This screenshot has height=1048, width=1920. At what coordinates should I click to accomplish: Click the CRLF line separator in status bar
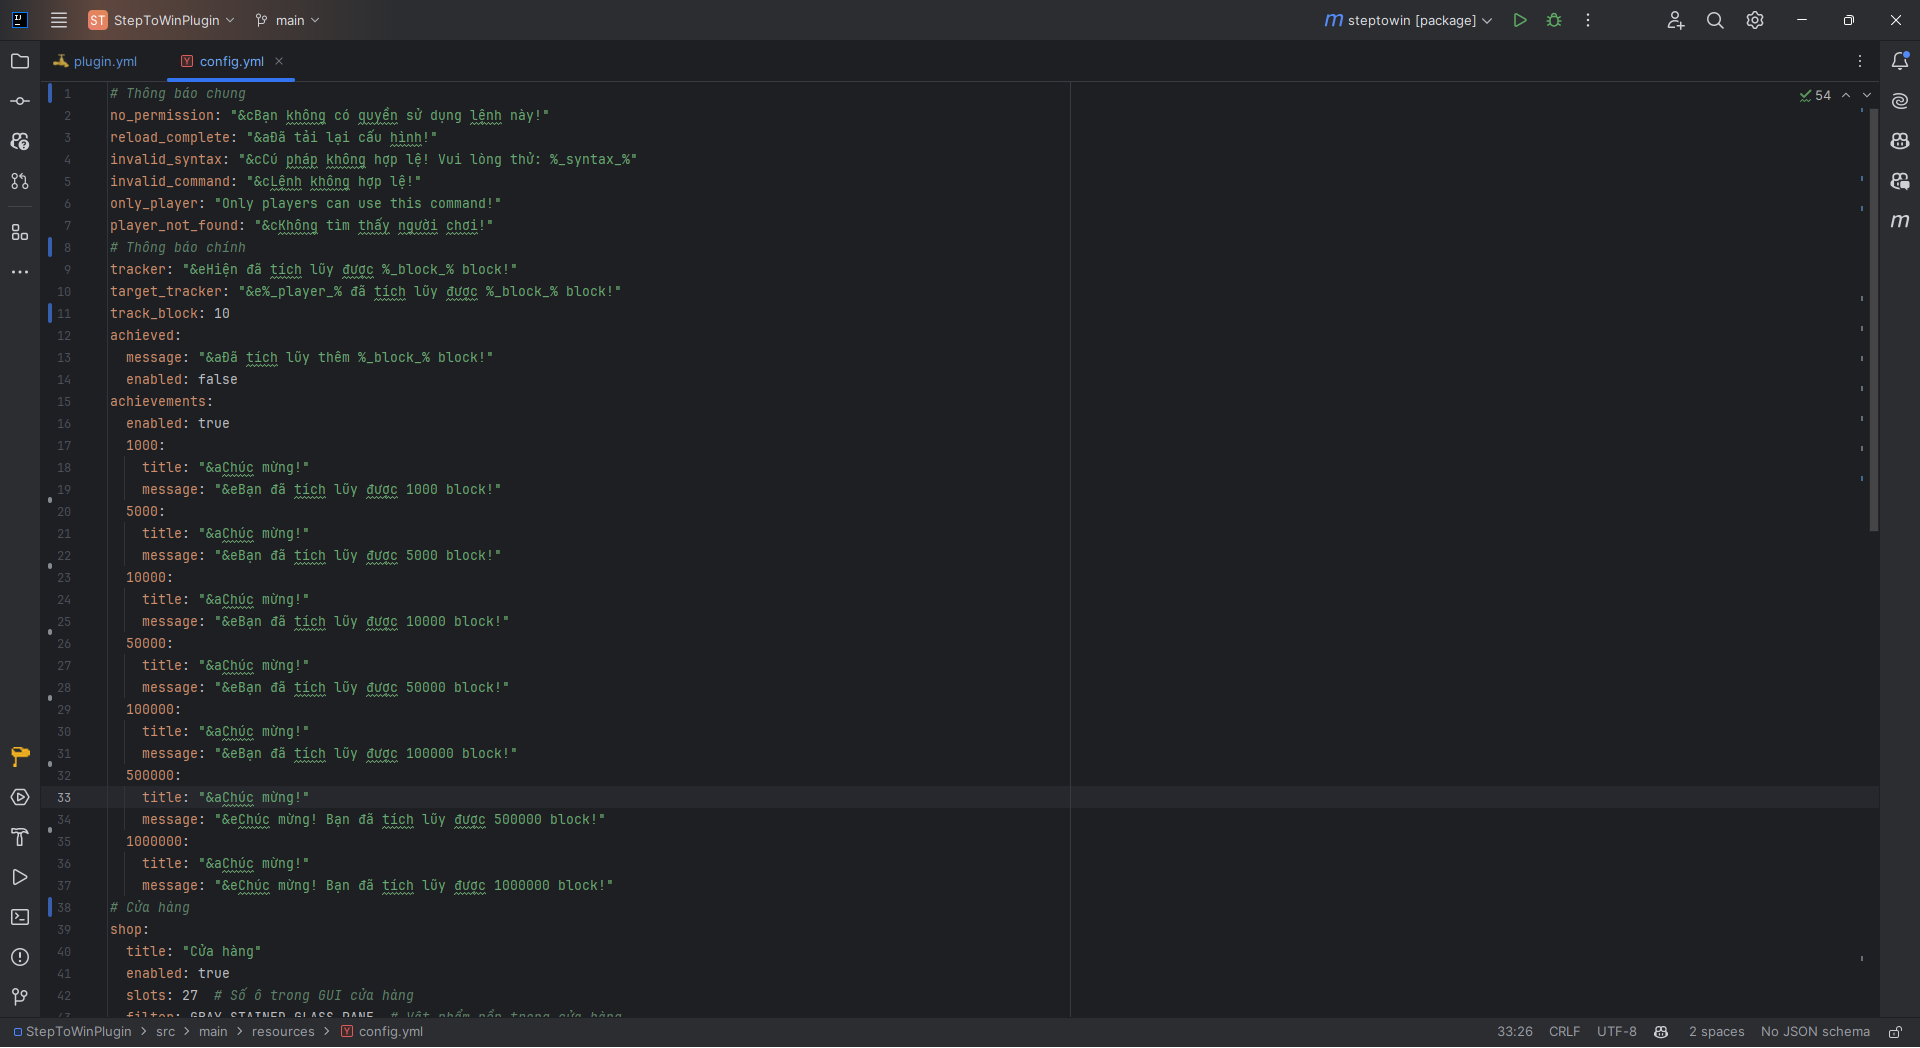point(1564,1032)
